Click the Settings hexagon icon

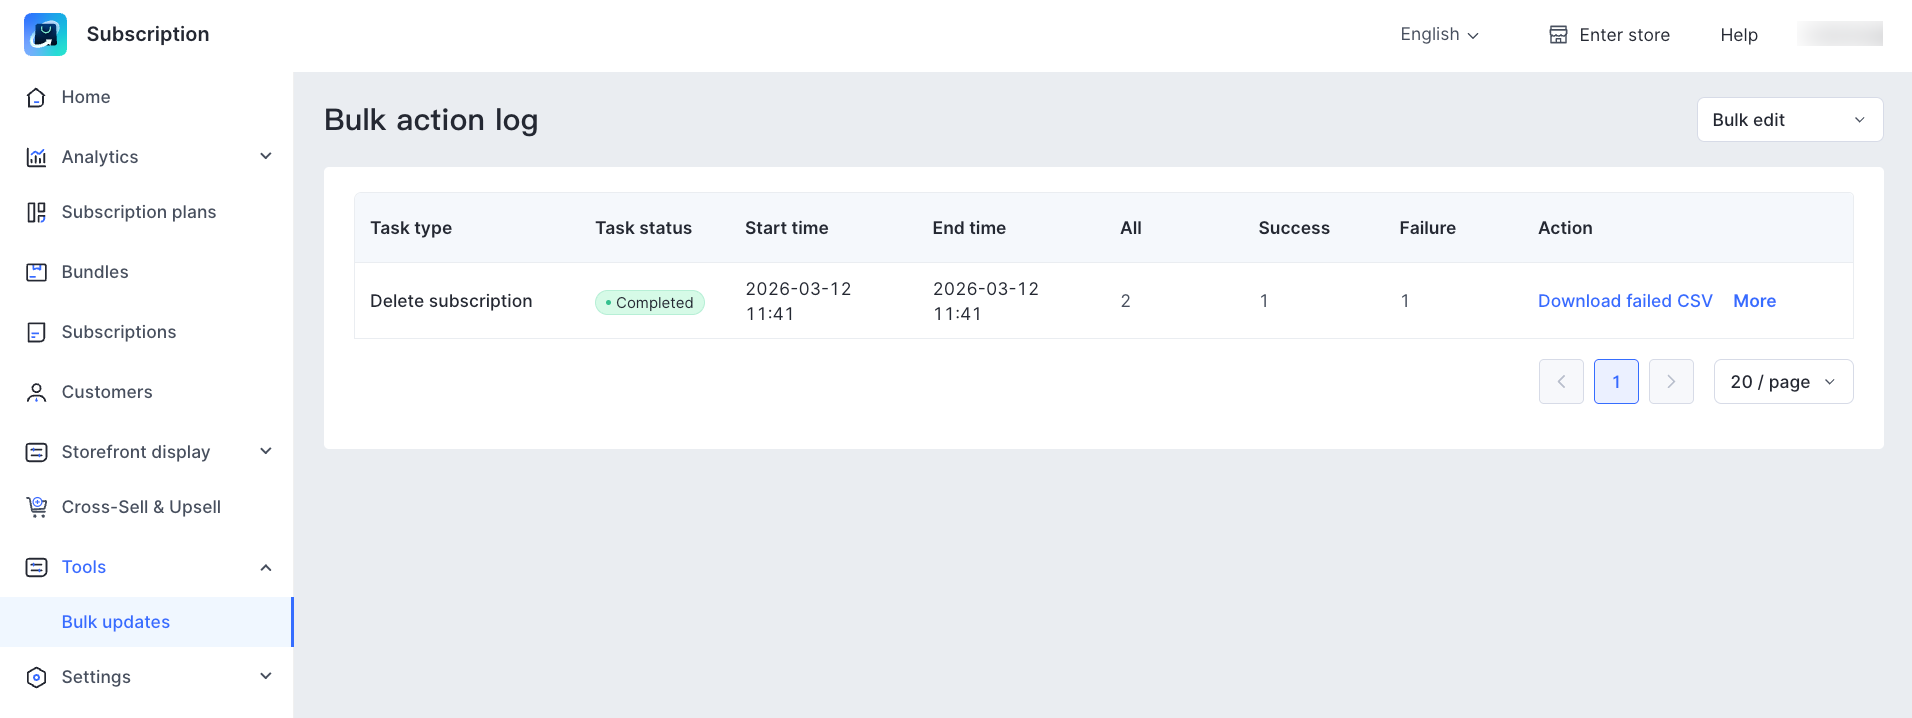click(36, 677)
